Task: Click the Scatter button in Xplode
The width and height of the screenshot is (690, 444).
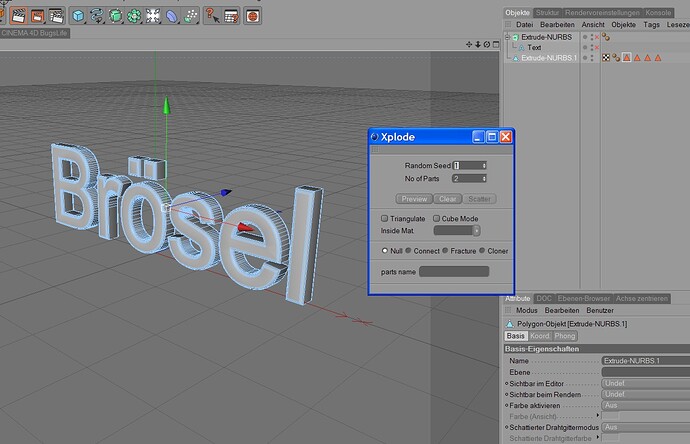Action: coord(479,199)
